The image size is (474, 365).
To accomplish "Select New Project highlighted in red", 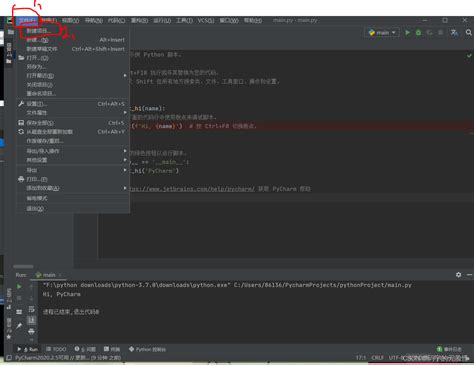I will click(38, 31).
